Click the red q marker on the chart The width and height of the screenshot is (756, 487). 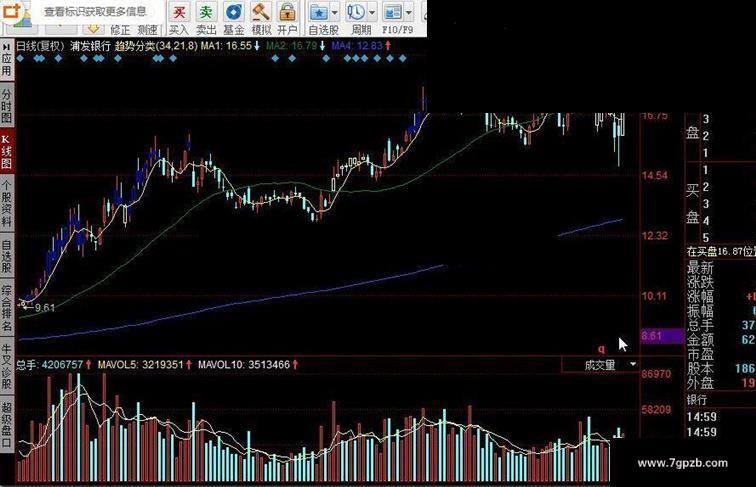[601, 349]
